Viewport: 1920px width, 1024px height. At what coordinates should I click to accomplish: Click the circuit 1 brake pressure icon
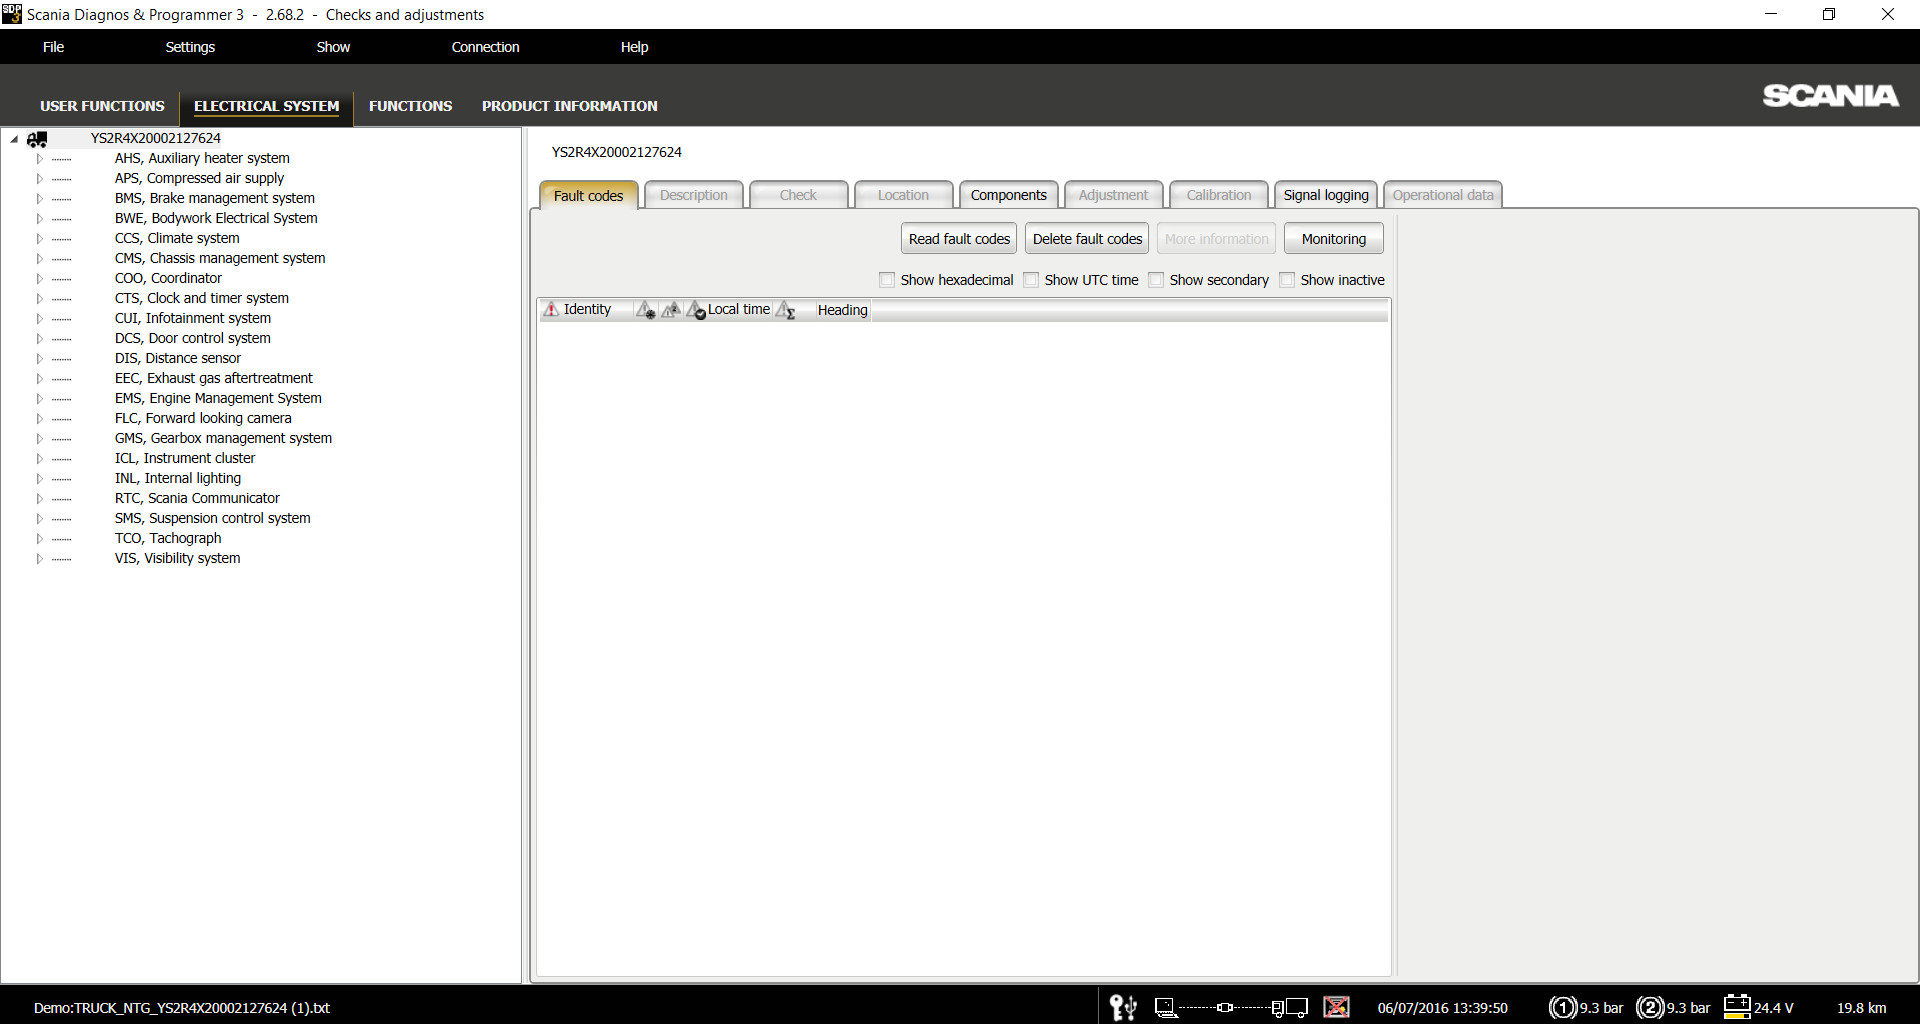tap(1562, 1007)
